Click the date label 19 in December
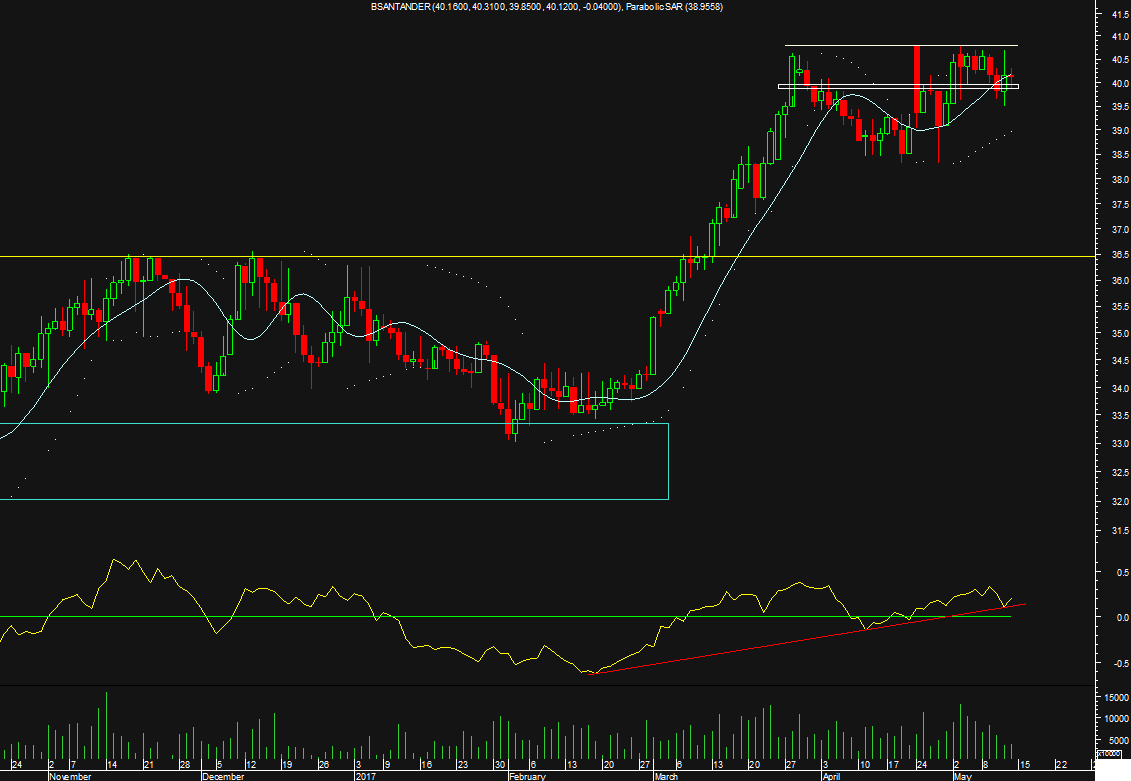 tap(287, 765)
